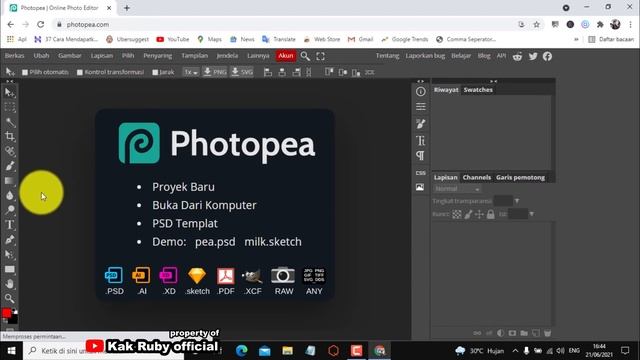Select the Gradient tool
640x360 pixels.
[x=9, y=180]
